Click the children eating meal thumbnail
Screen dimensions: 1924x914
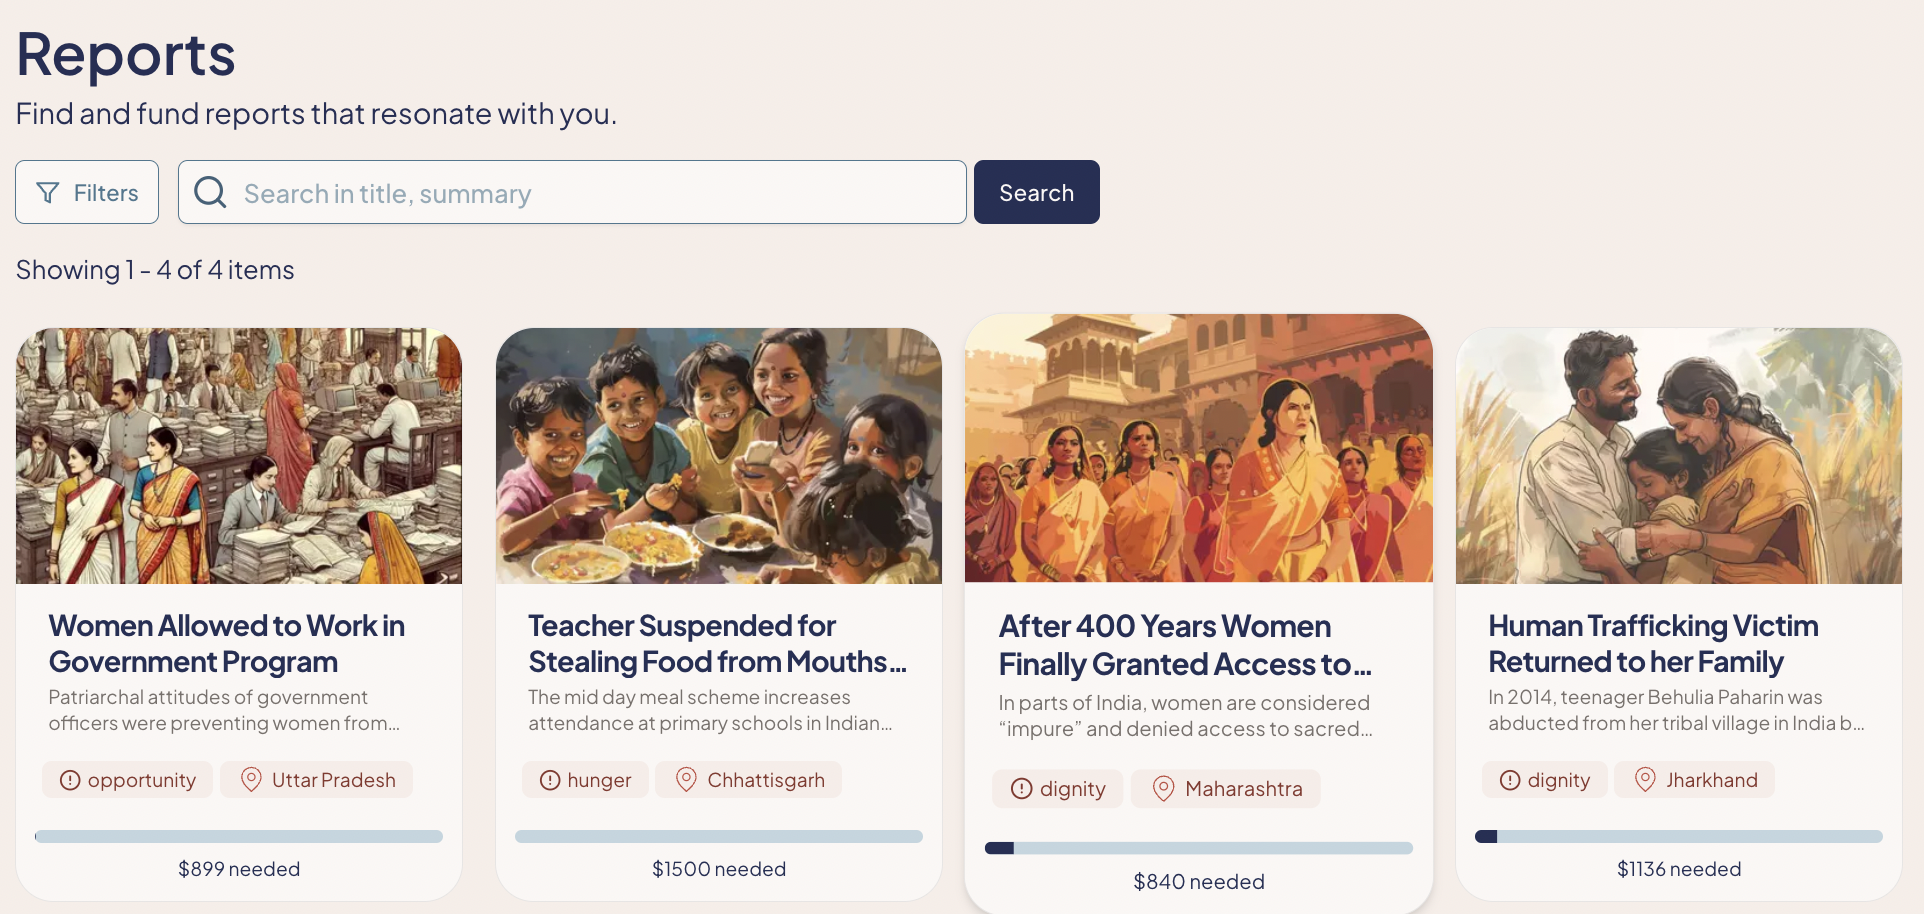coord(719,456)
